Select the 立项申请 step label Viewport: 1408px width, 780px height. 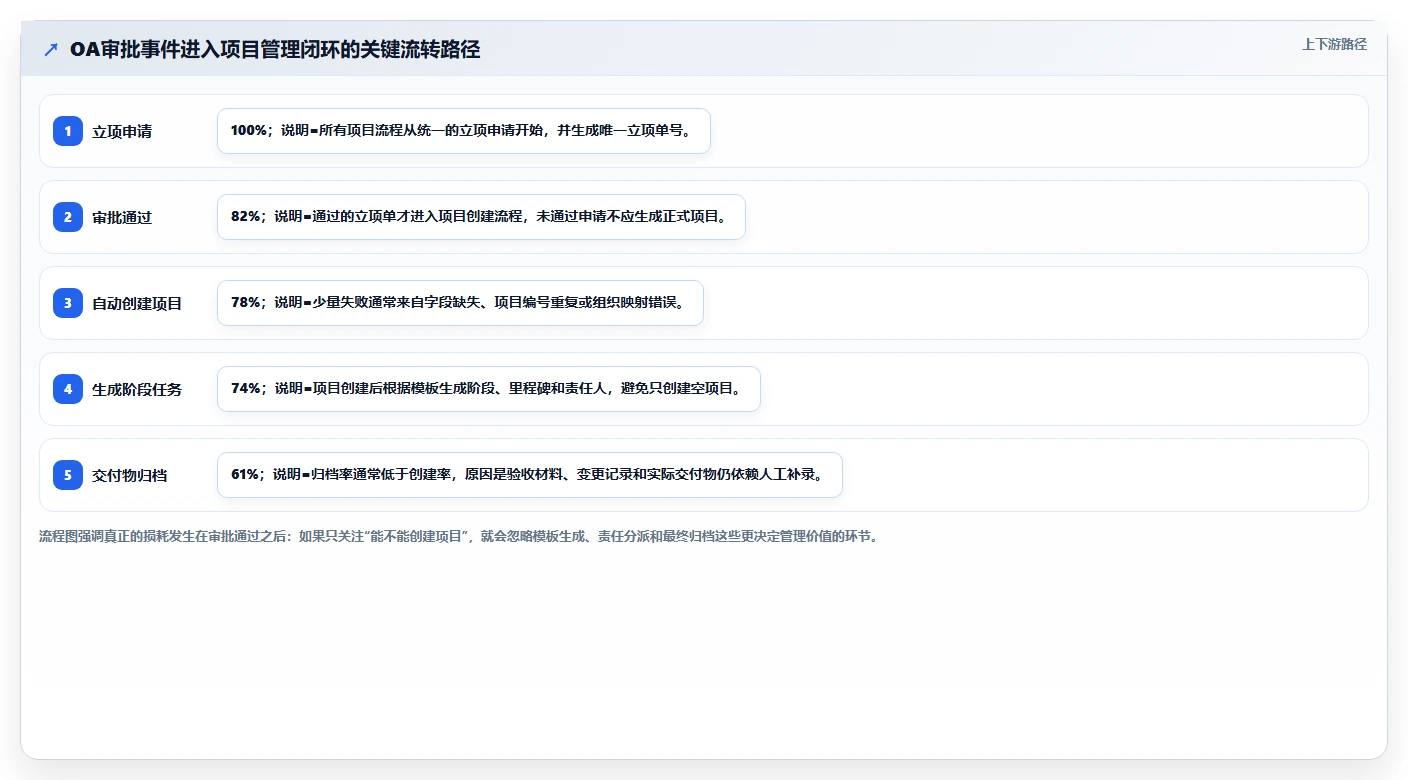coord(122,131)
